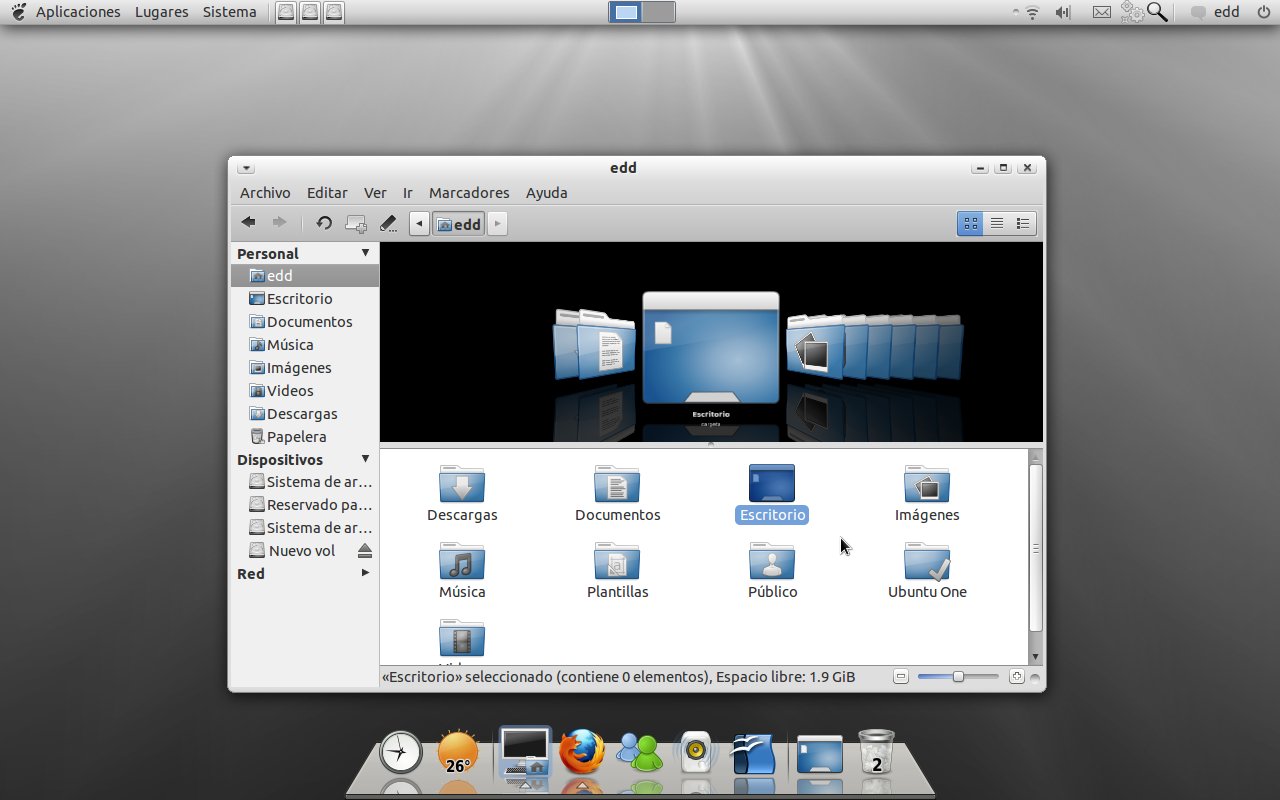Viewport: 1280px width, 800px height.
Task: Open the wireless network indicator
Action: [x=1031, y=12]
